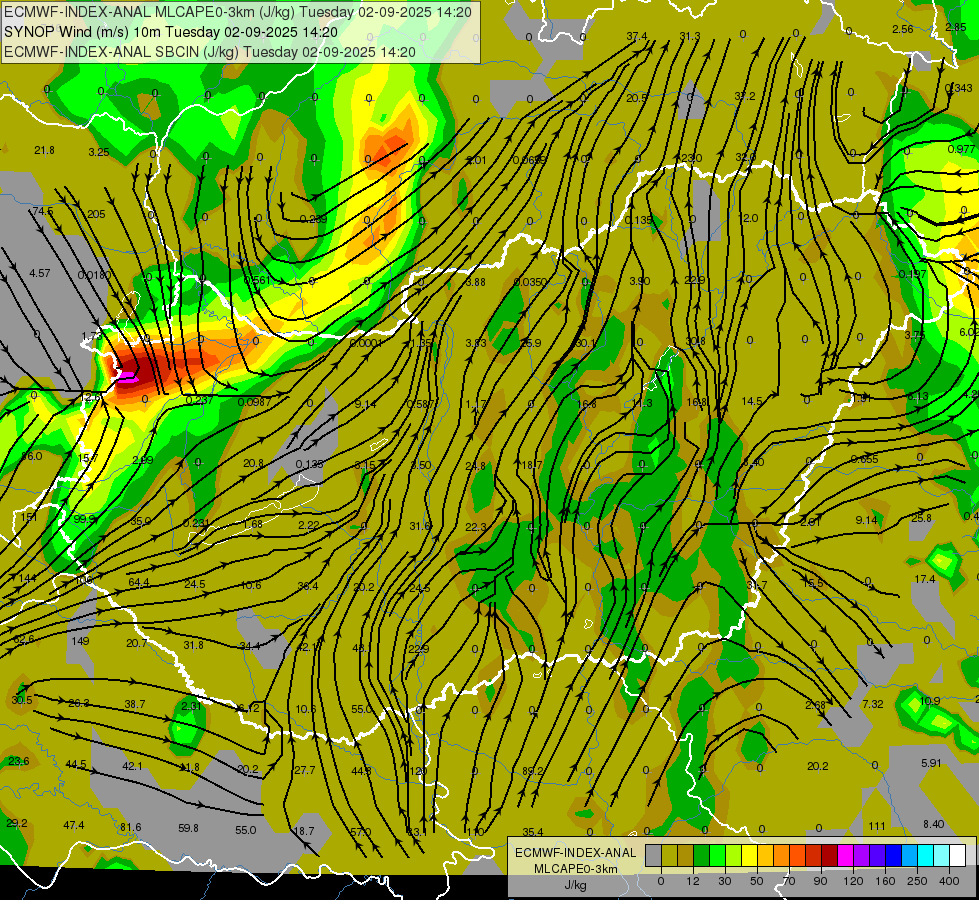979x900 pixels.
Task: Click the map value '81.6'
Action: pyautogui.click(x=131, y=827)
